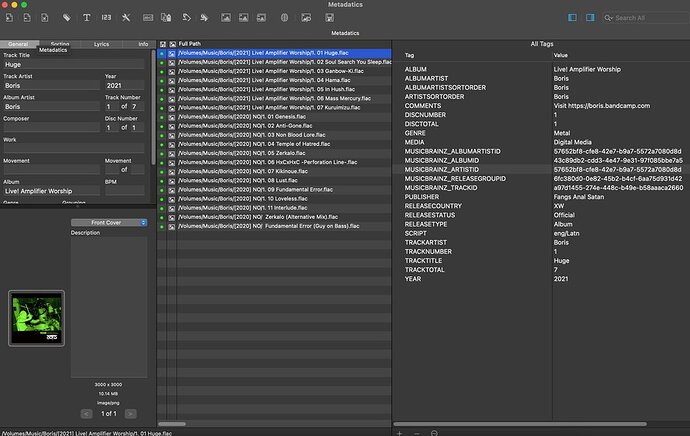This screenshot has height=436, width=690.
Task: Click artwork icon for 03 Ganbow-Ki.flac row
Action: point(172,71)
